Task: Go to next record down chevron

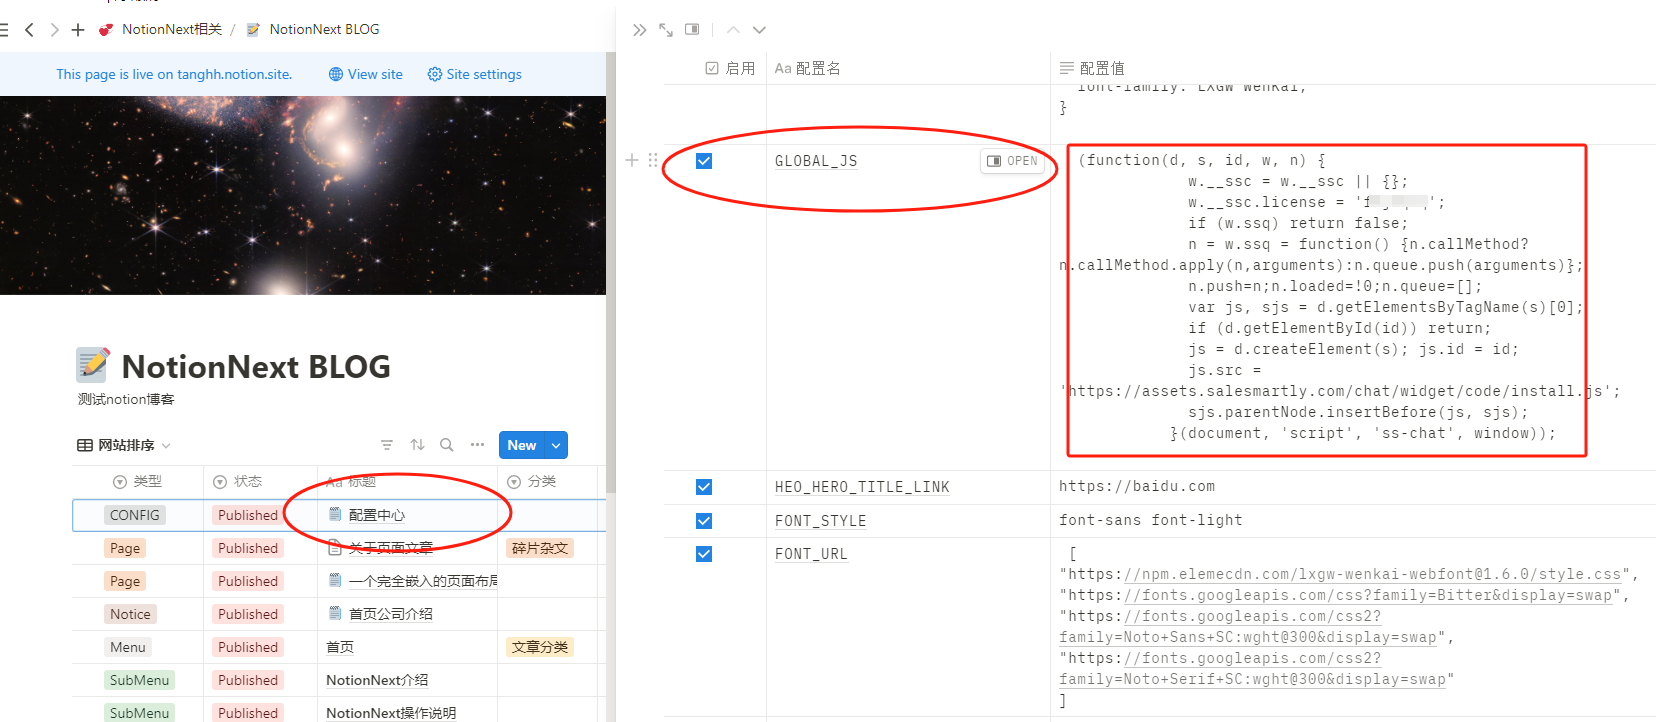Action: click(x=759, y=30)
